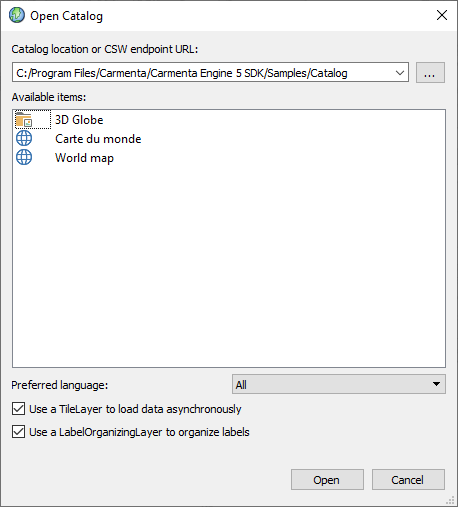The width and height of the screenshot is (458, 507).
Task: Expand the catalog location dropdown arrow
Action: pyautogui.click(x=400, y=72)
